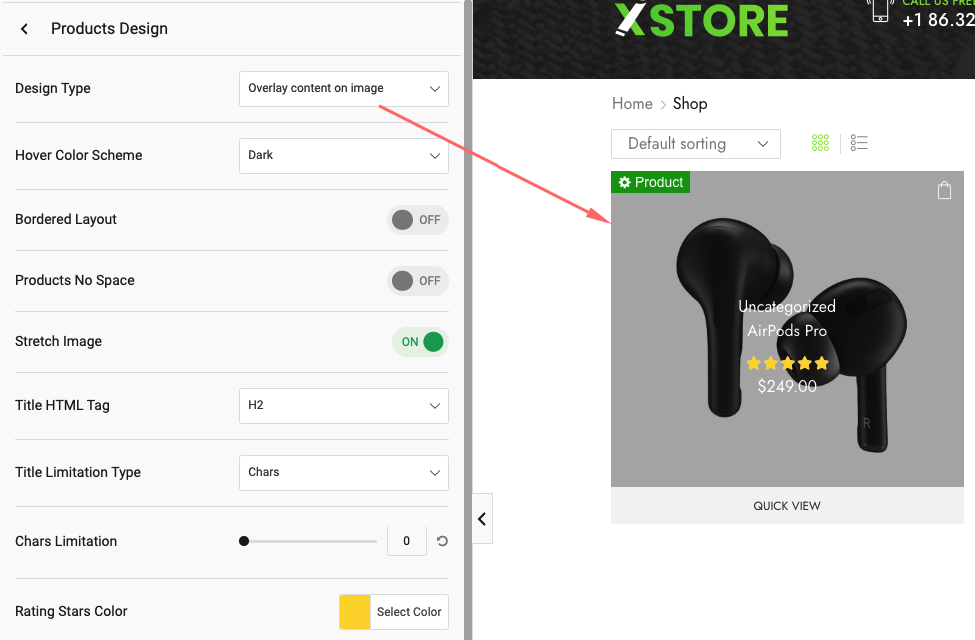
Task: Open the Default sorting dropdown
Action: pyautogui.click(x=696, y=144)
